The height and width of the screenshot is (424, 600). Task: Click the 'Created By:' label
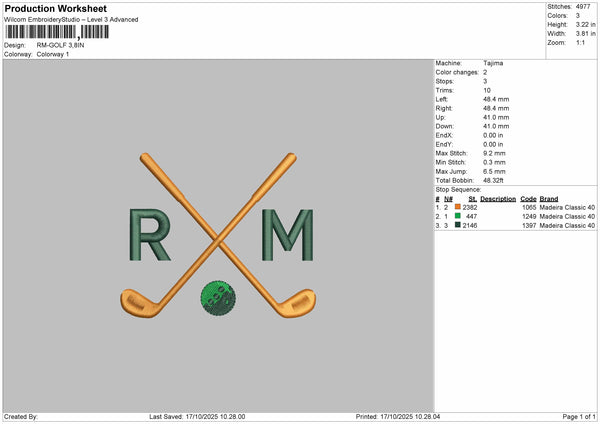(x=21, y=417)
